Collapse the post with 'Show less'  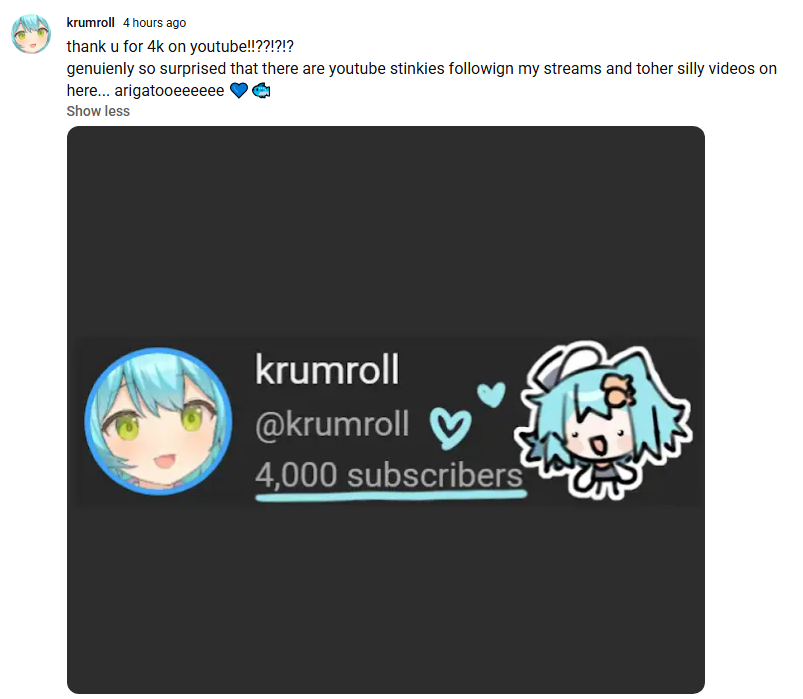(x=98, y=111)
